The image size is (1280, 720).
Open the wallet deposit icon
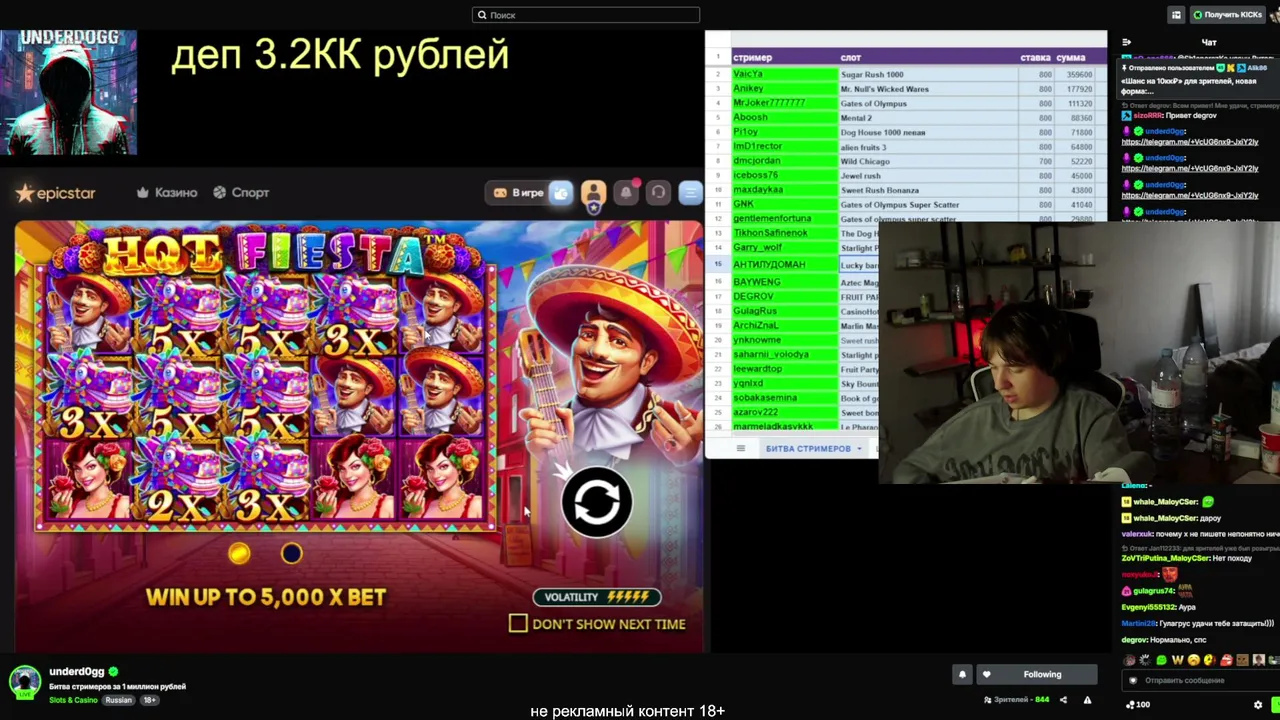pyautogui.click(x=561, y=193)
